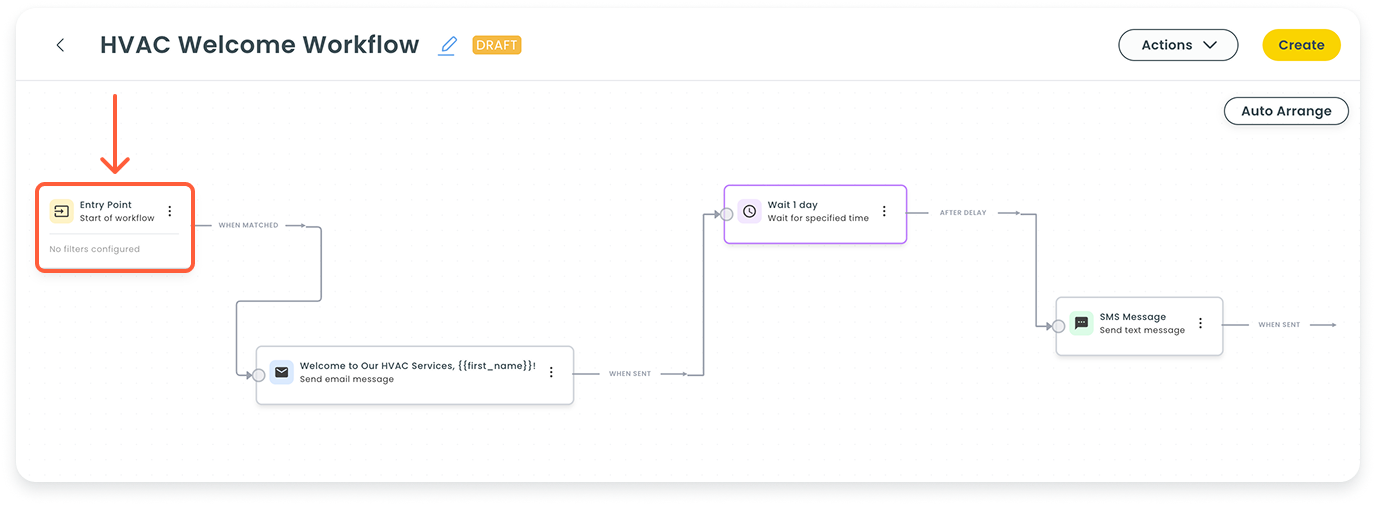This screenshot has height=506, width=1376.
Task: Click the back arrow icon
Action: pyautogui.click(x=61, y=45)
